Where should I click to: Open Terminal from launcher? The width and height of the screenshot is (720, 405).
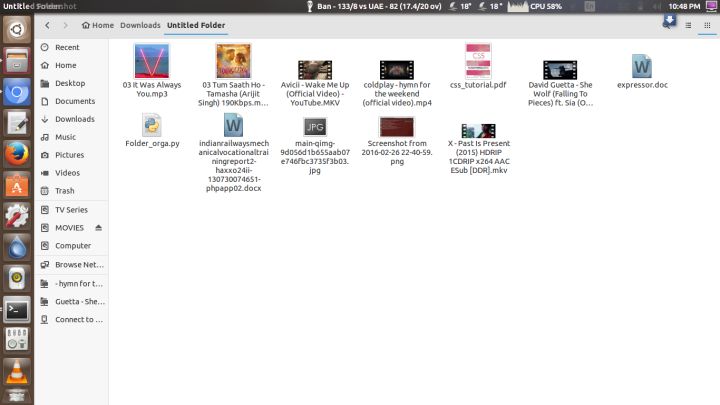pos(17,310)
